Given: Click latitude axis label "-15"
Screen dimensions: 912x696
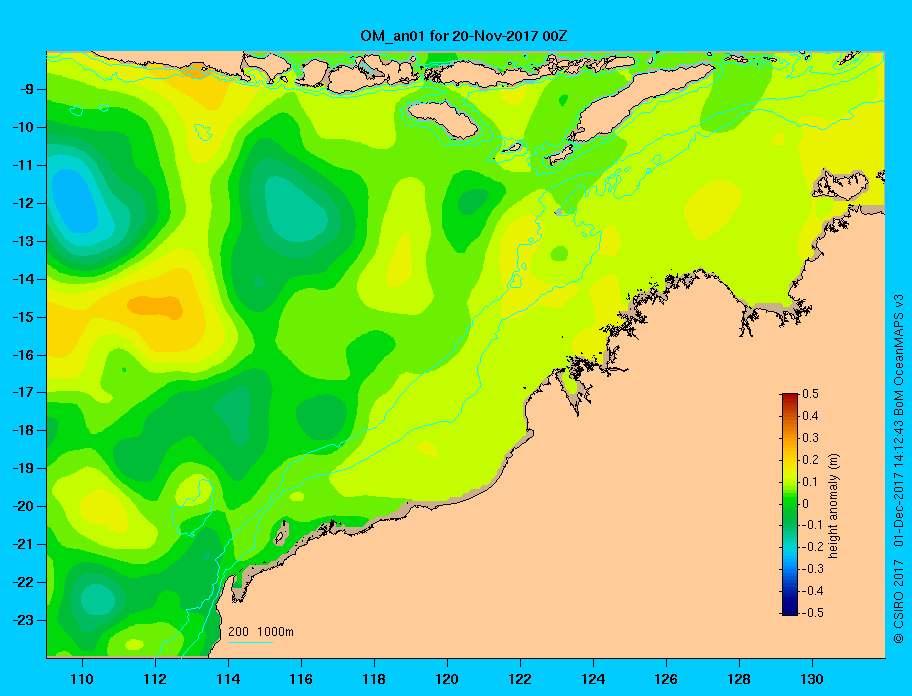Looking at the screenshot, I should (23, 317).
